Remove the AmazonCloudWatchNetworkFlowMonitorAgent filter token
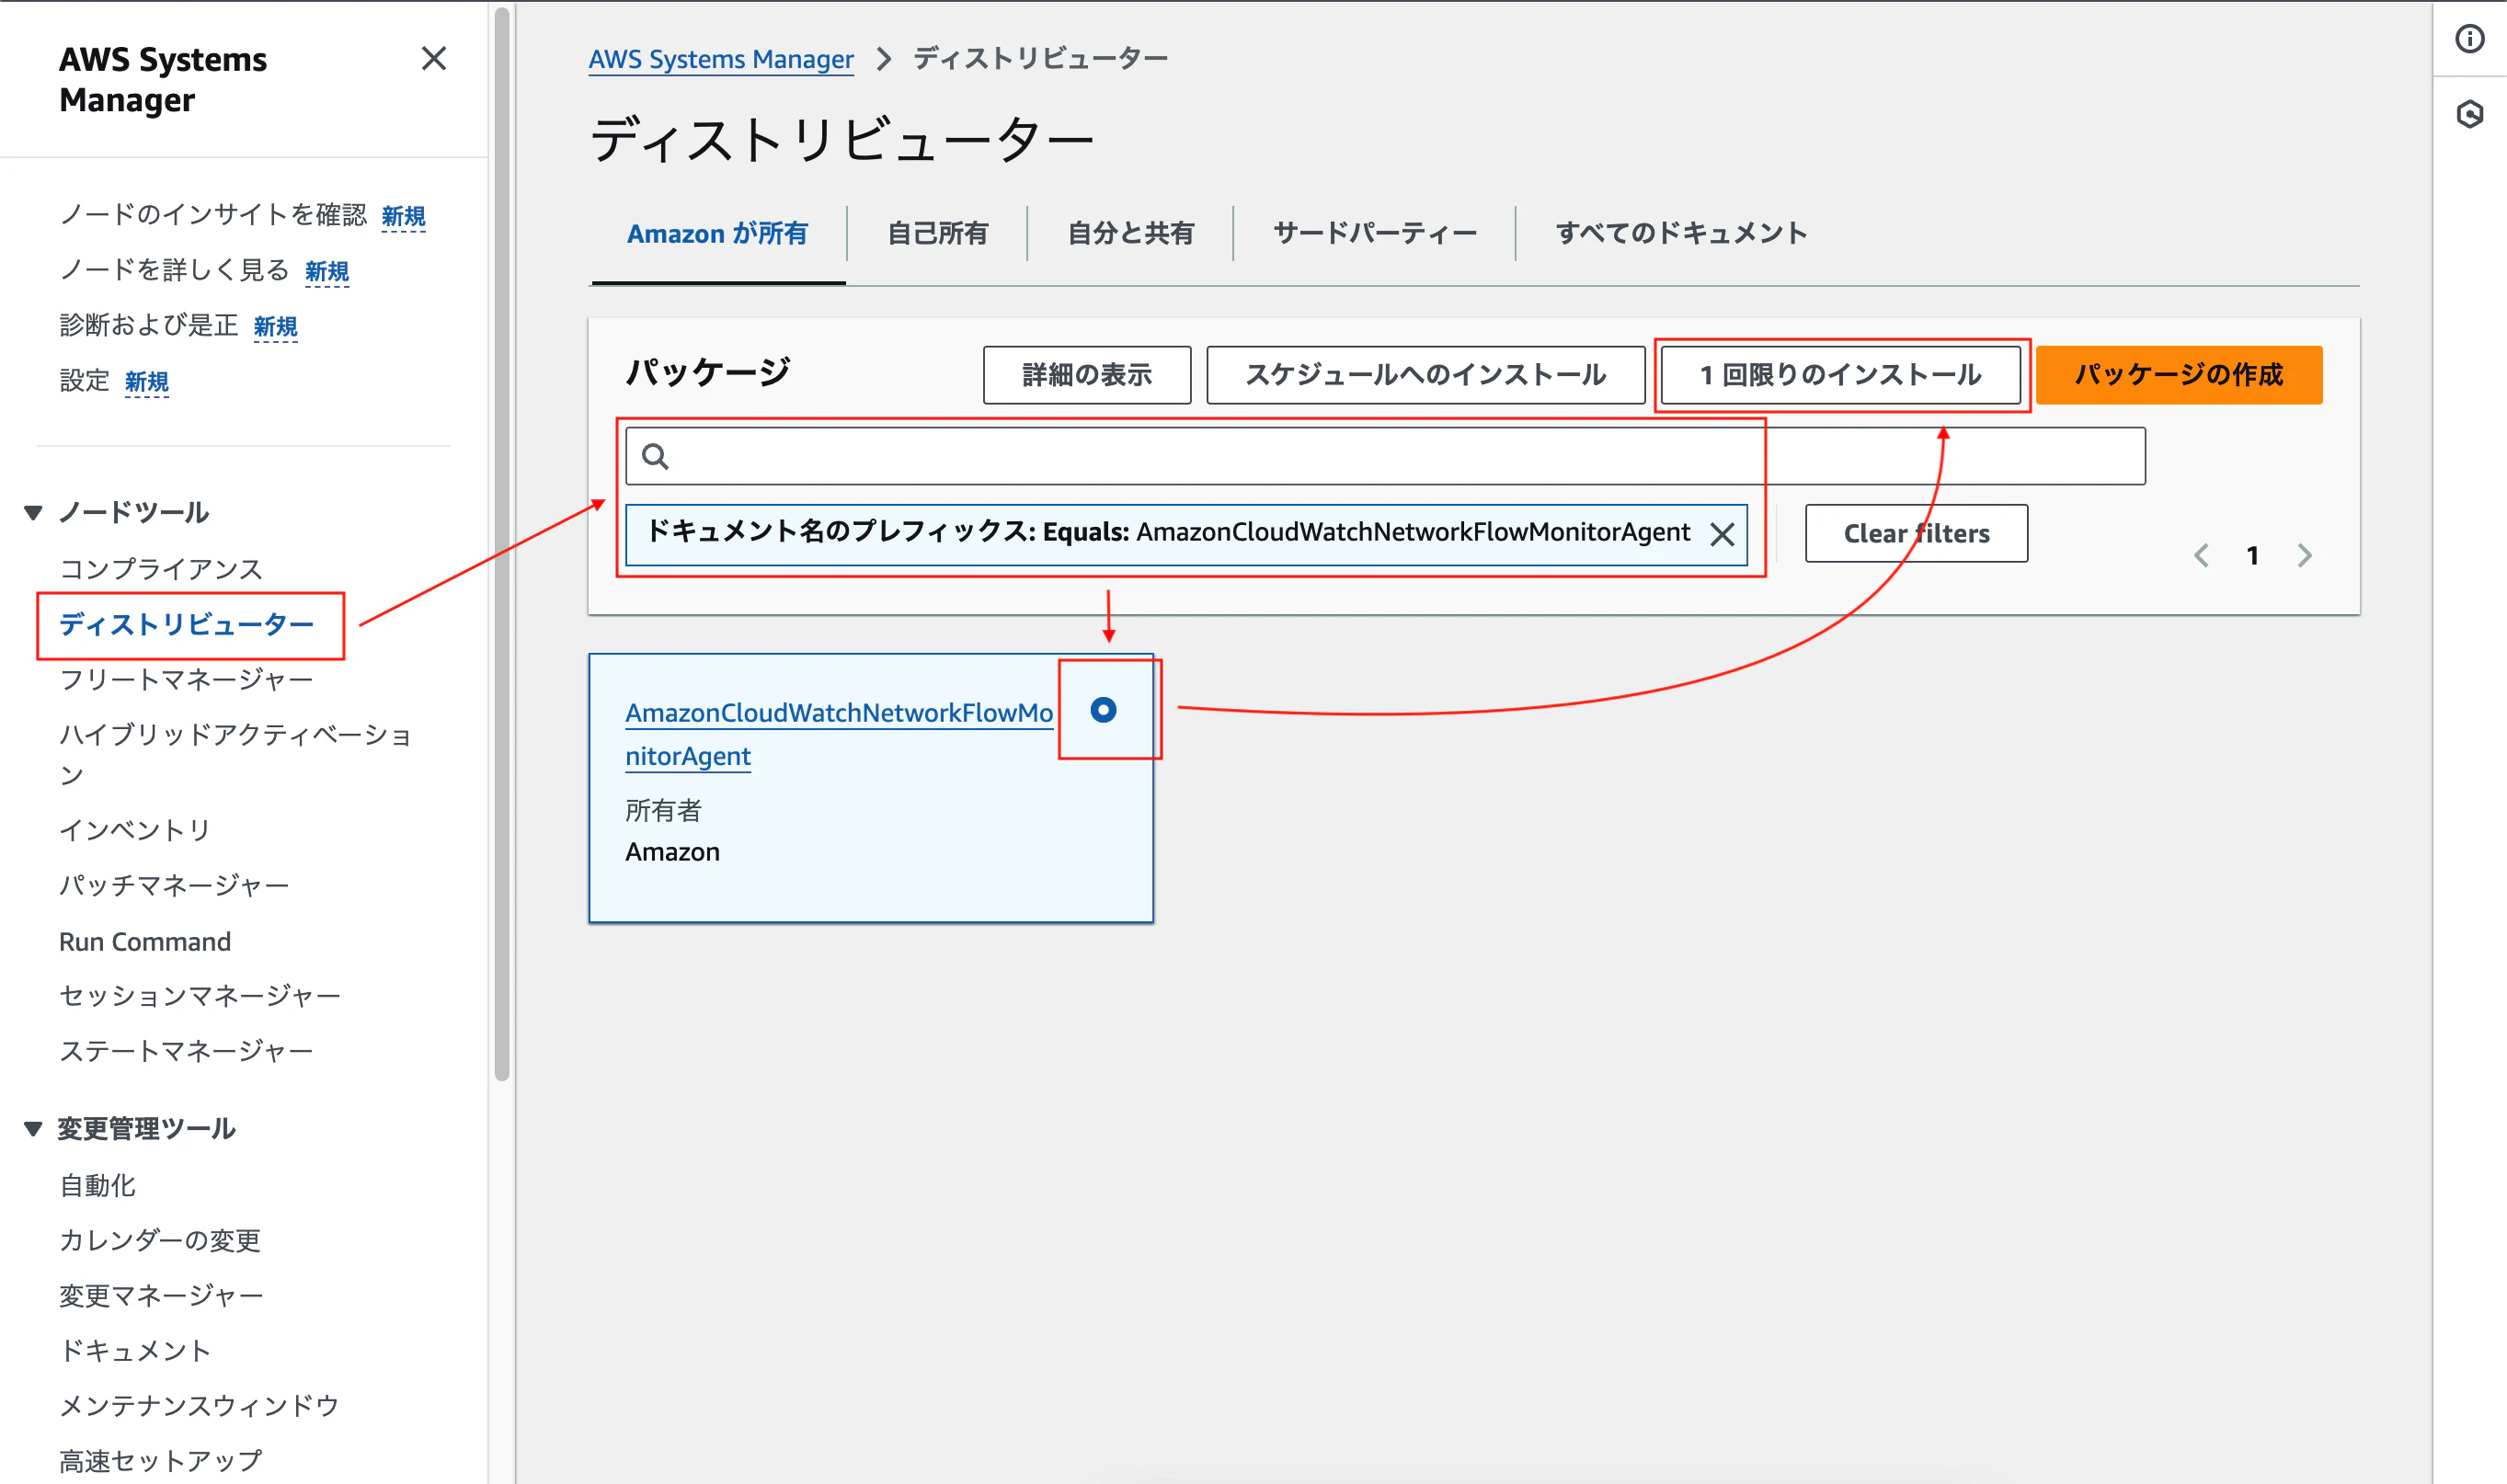The image size is (2507, 1484). click(x=1721, y=534)
